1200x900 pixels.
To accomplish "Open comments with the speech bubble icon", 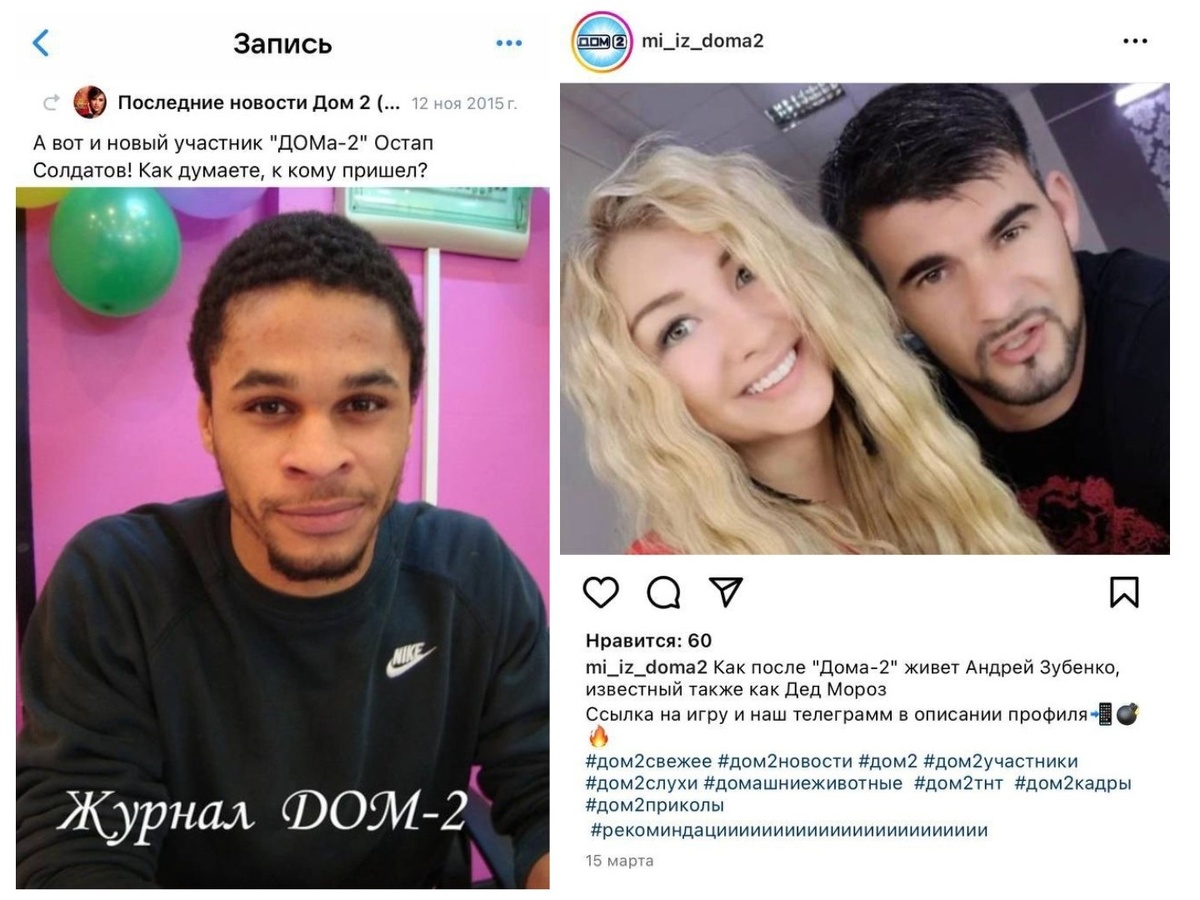I will 663,592.
